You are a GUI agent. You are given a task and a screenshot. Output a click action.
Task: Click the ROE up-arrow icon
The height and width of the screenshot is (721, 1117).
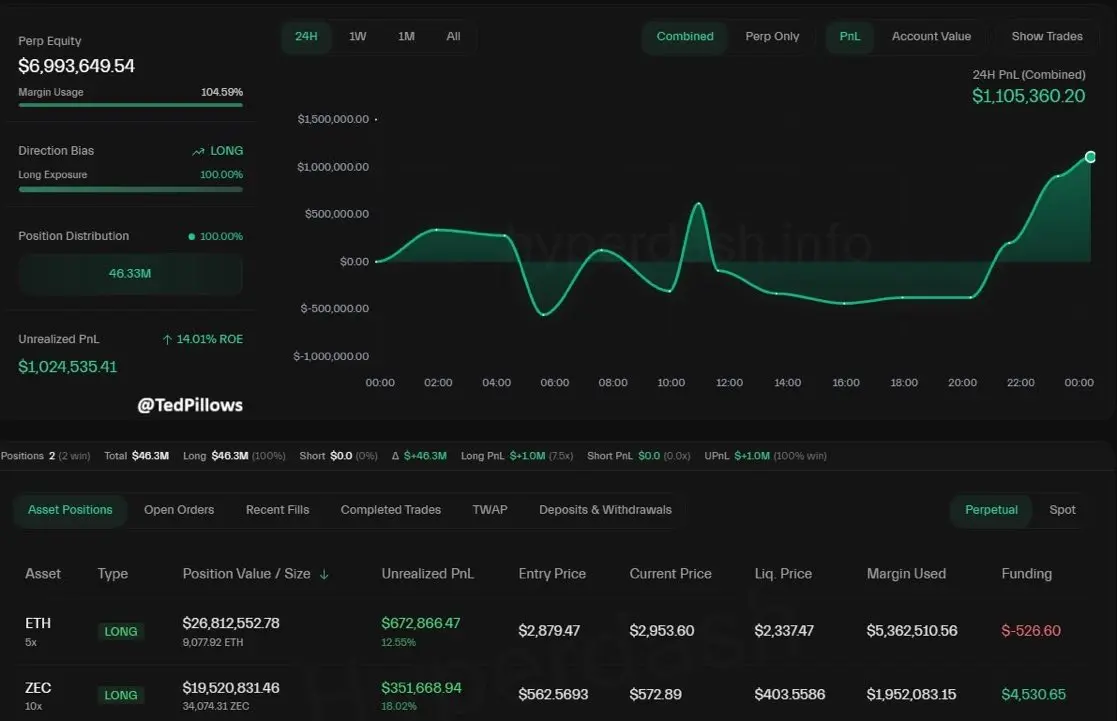coord(168,340)
